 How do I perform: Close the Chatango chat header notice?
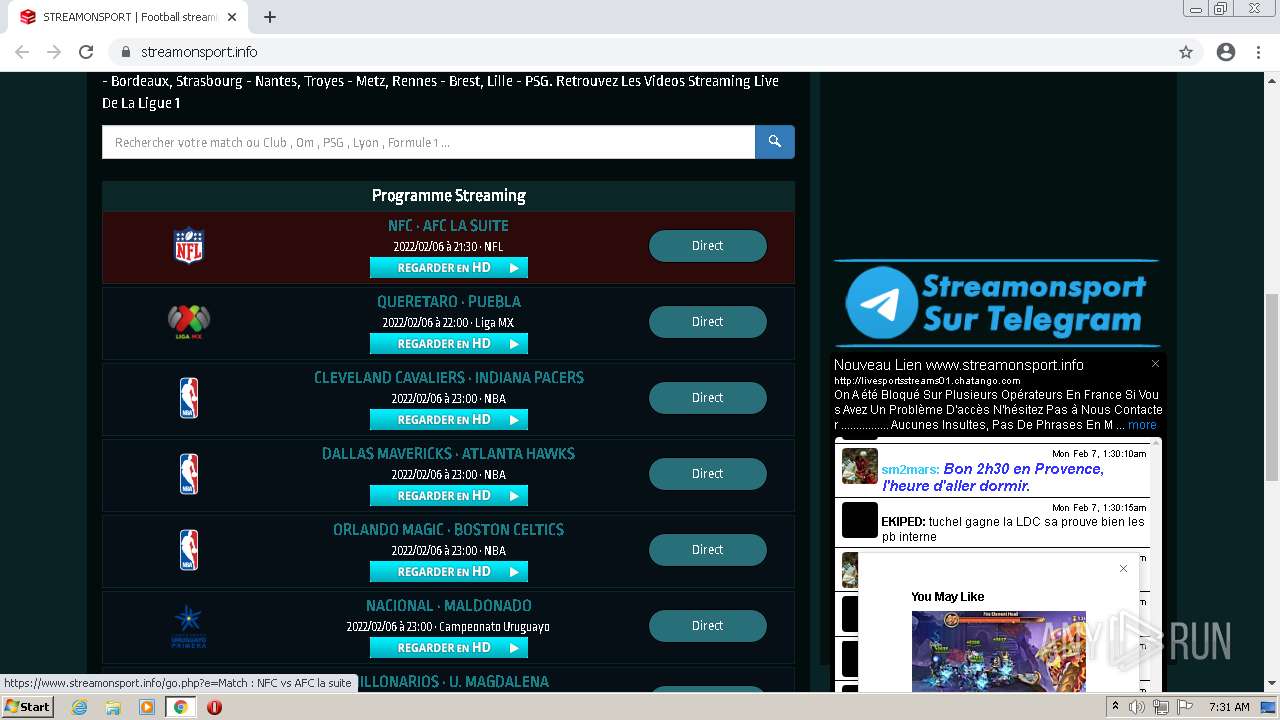coord(1155,364)
